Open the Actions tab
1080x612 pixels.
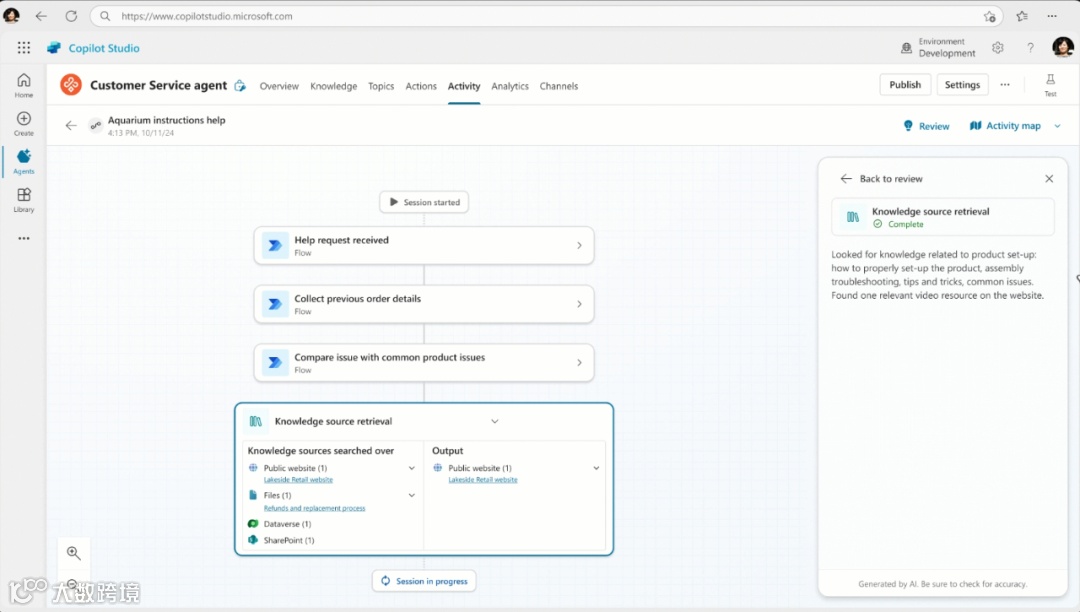click(421, 86)
